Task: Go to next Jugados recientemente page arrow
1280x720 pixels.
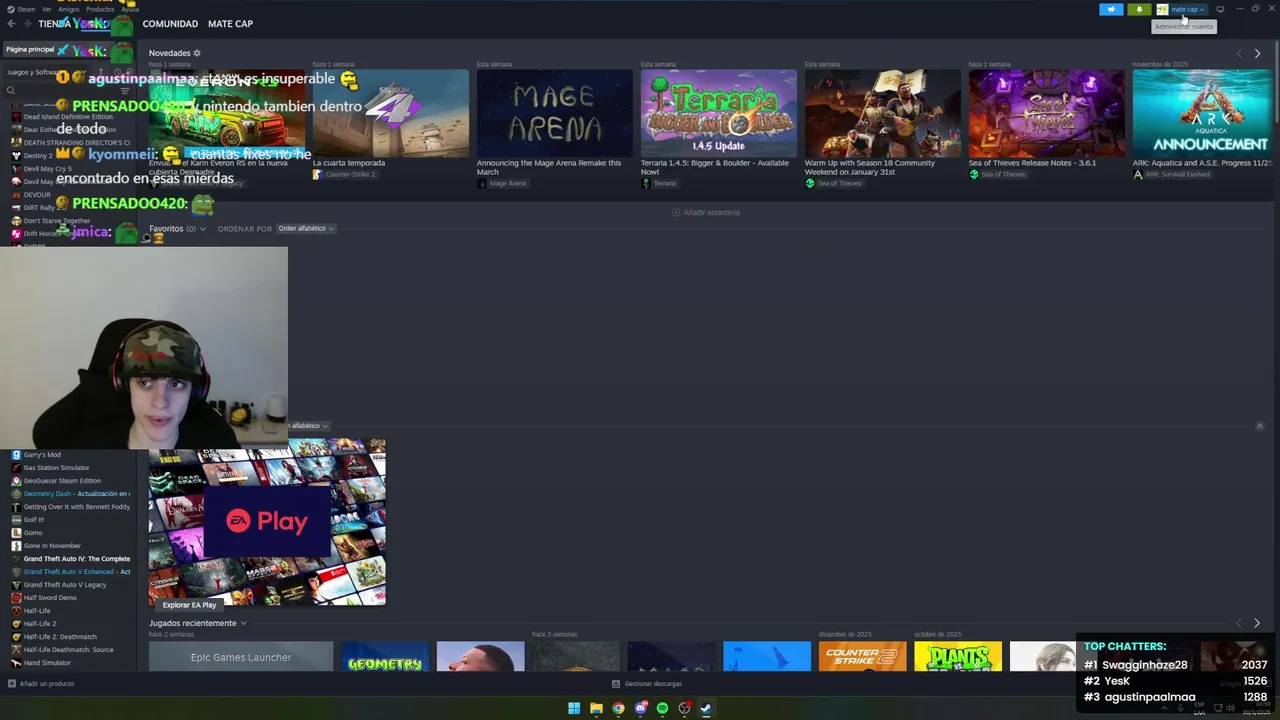Action: (1257, 623)
